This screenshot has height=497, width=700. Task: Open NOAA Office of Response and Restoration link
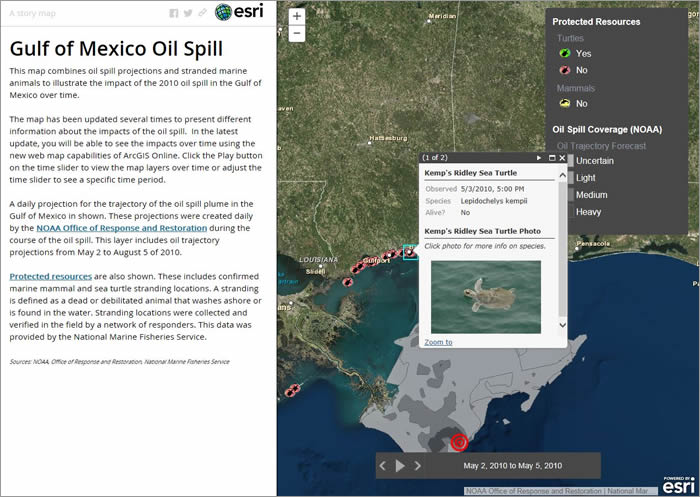tap(121, 228)
